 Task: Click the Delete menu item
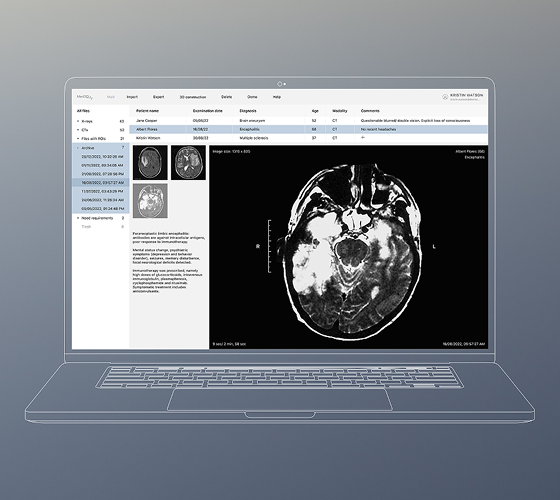pyautogui.click(x=226, y=97)
